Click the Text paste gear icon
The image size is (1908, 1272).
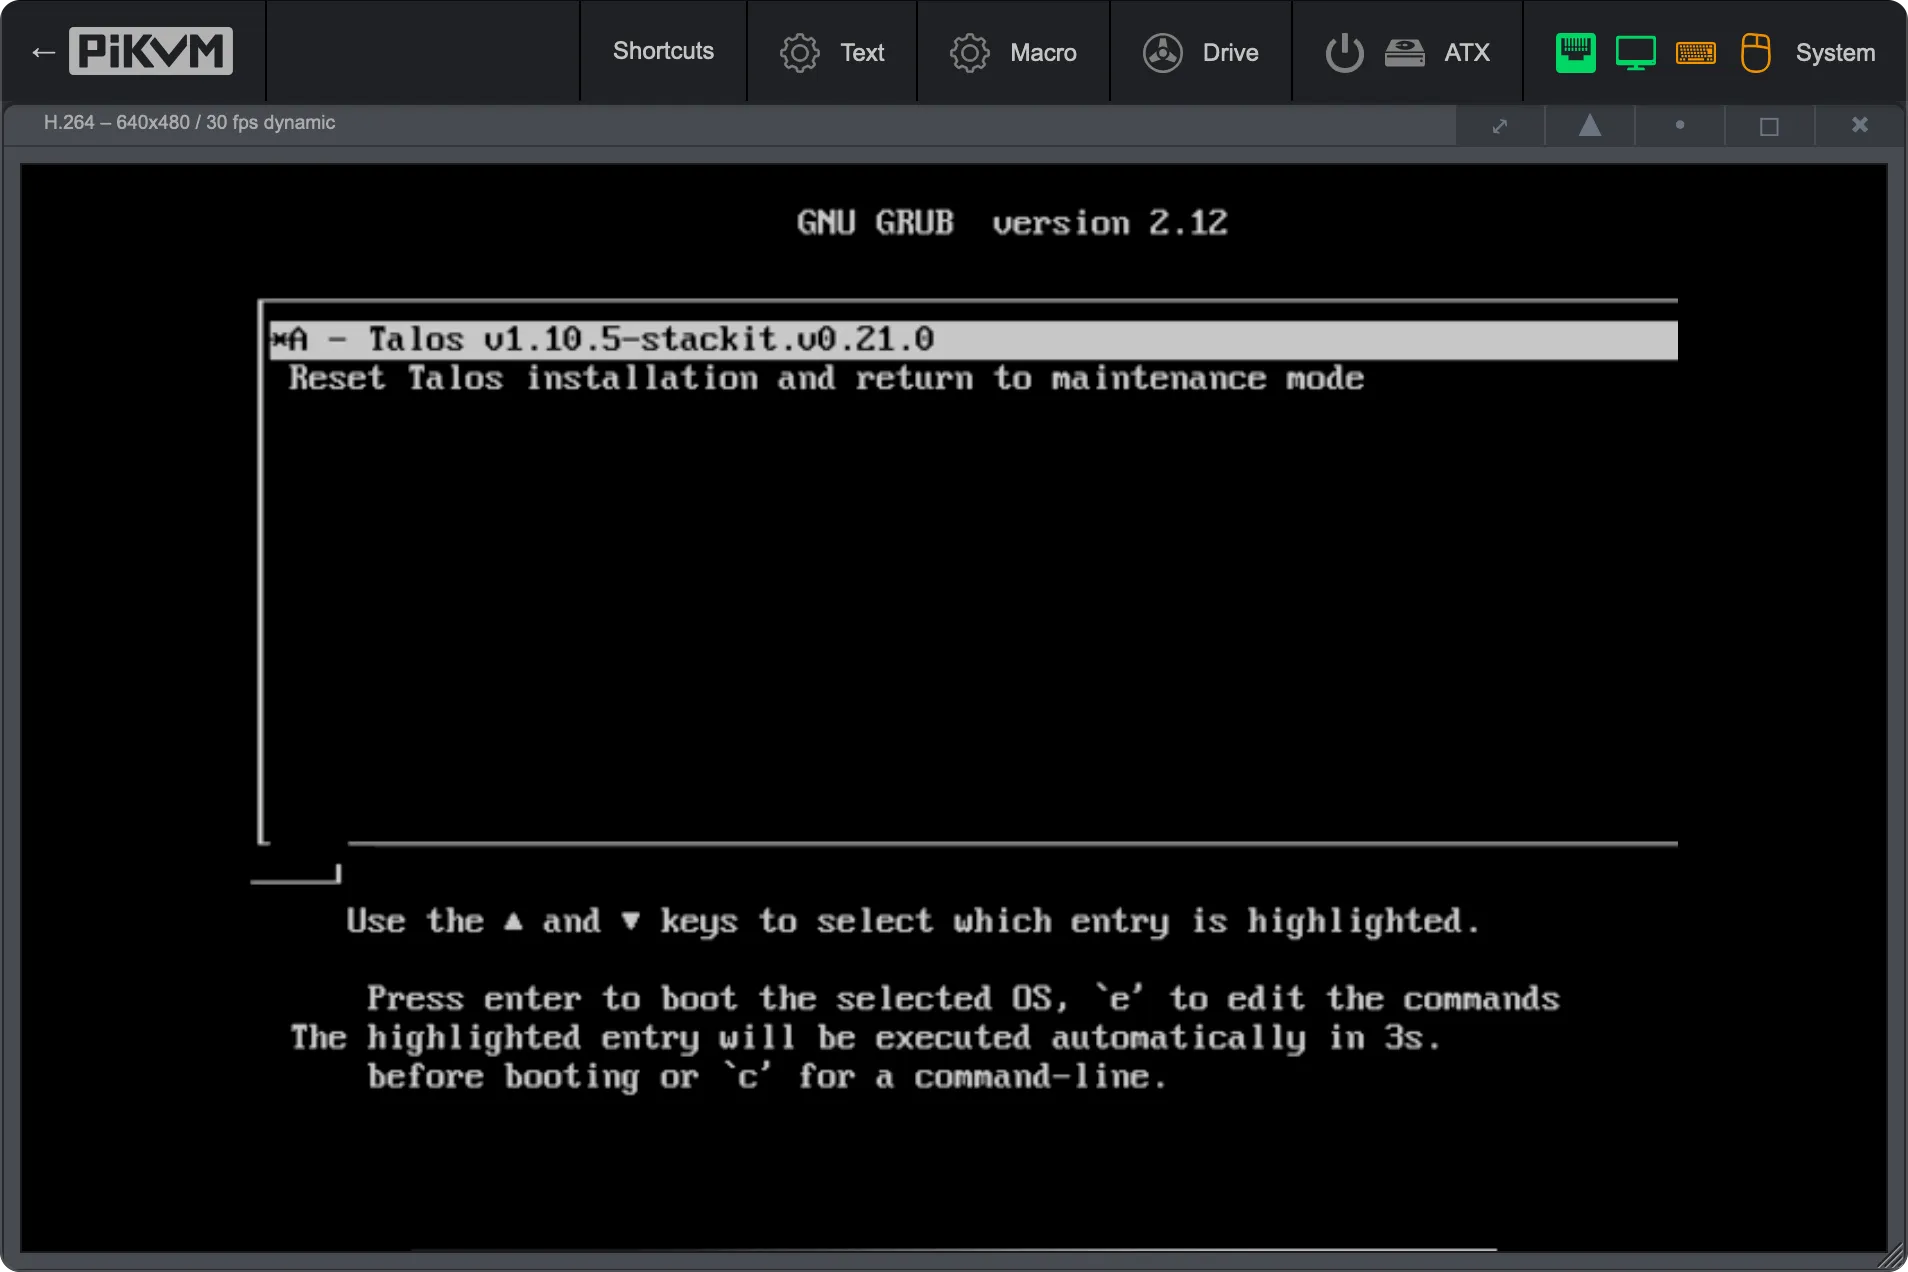tap(799, 52)
